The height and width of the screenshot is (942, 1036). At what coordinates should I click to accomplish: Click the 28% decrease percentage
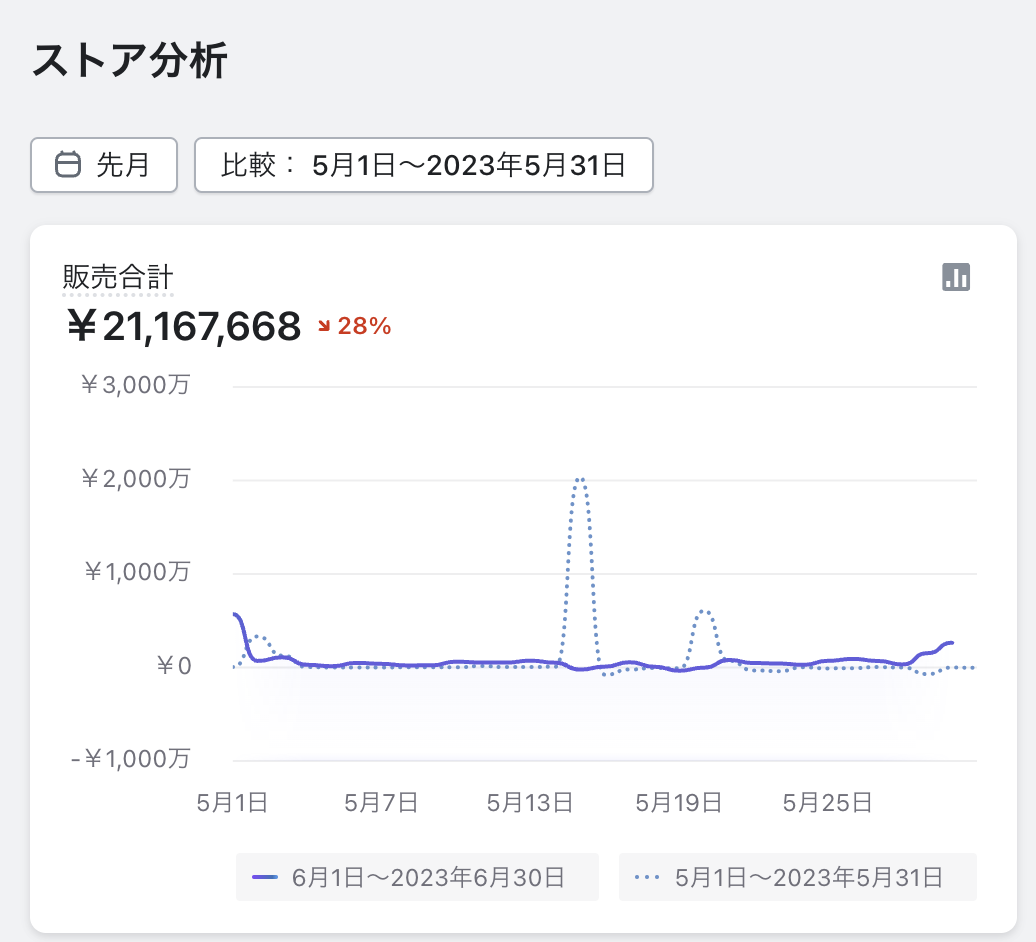pos(364,326)
